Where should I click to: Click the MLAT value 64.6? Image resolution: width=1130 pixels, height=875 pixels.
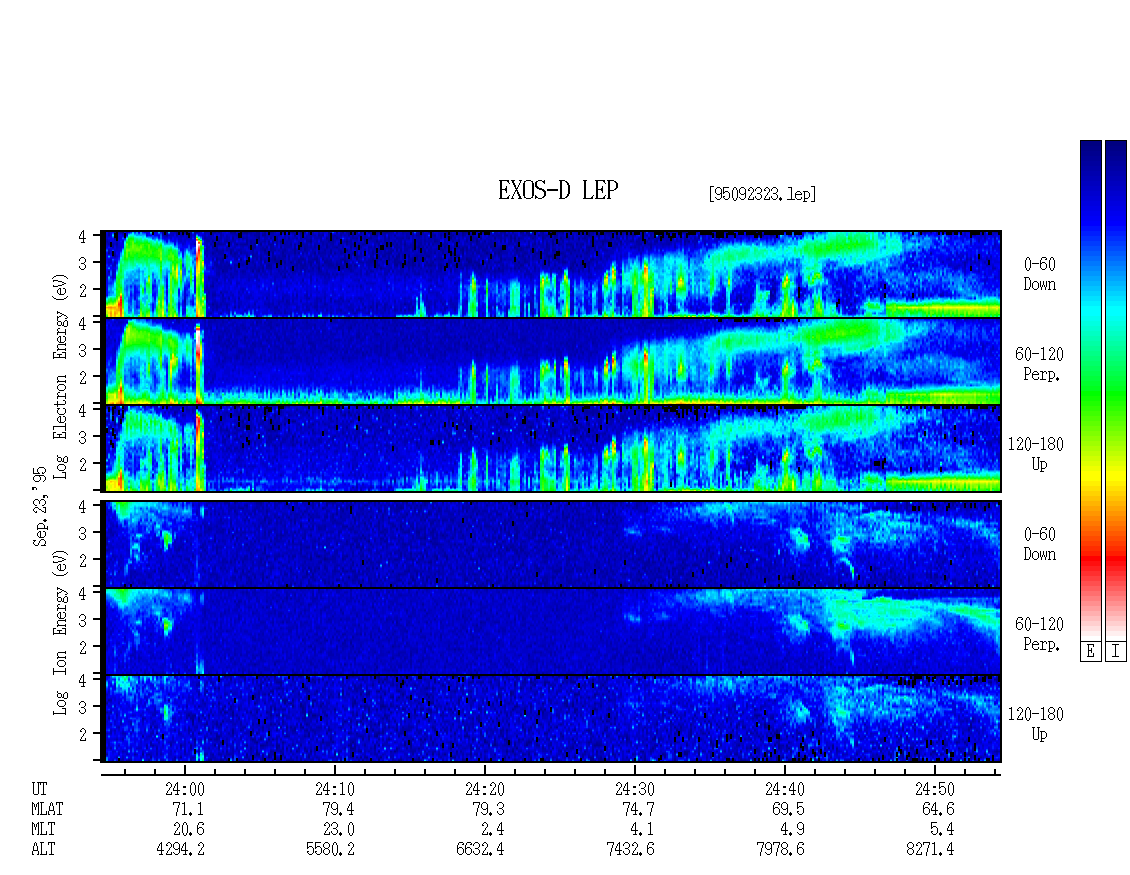tap(938, 809)
